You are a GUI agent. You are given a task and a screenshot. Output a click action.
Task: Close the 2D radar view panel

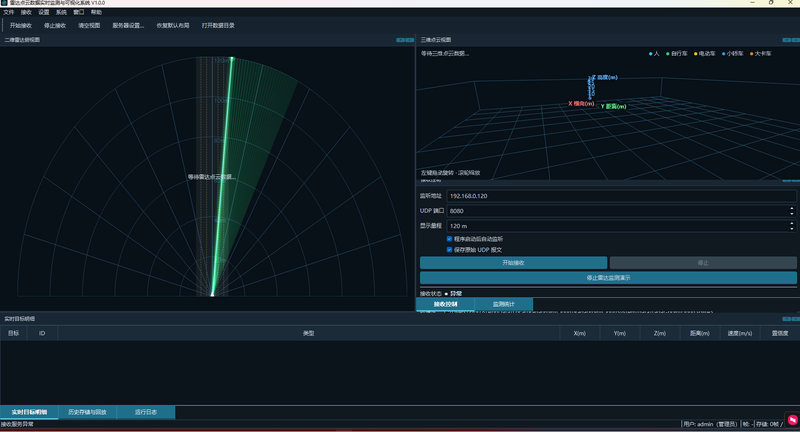(x=410, y=40)
